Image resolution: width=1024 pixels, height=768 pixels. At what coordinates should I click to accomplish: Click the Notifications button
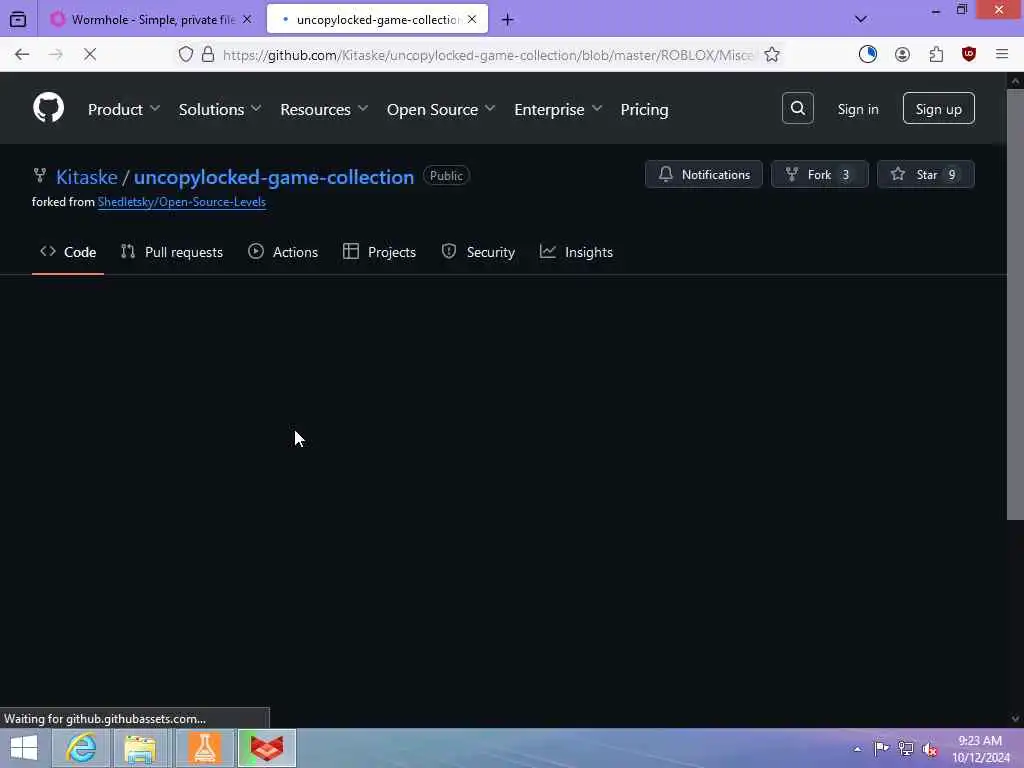[x=703, y=174]
